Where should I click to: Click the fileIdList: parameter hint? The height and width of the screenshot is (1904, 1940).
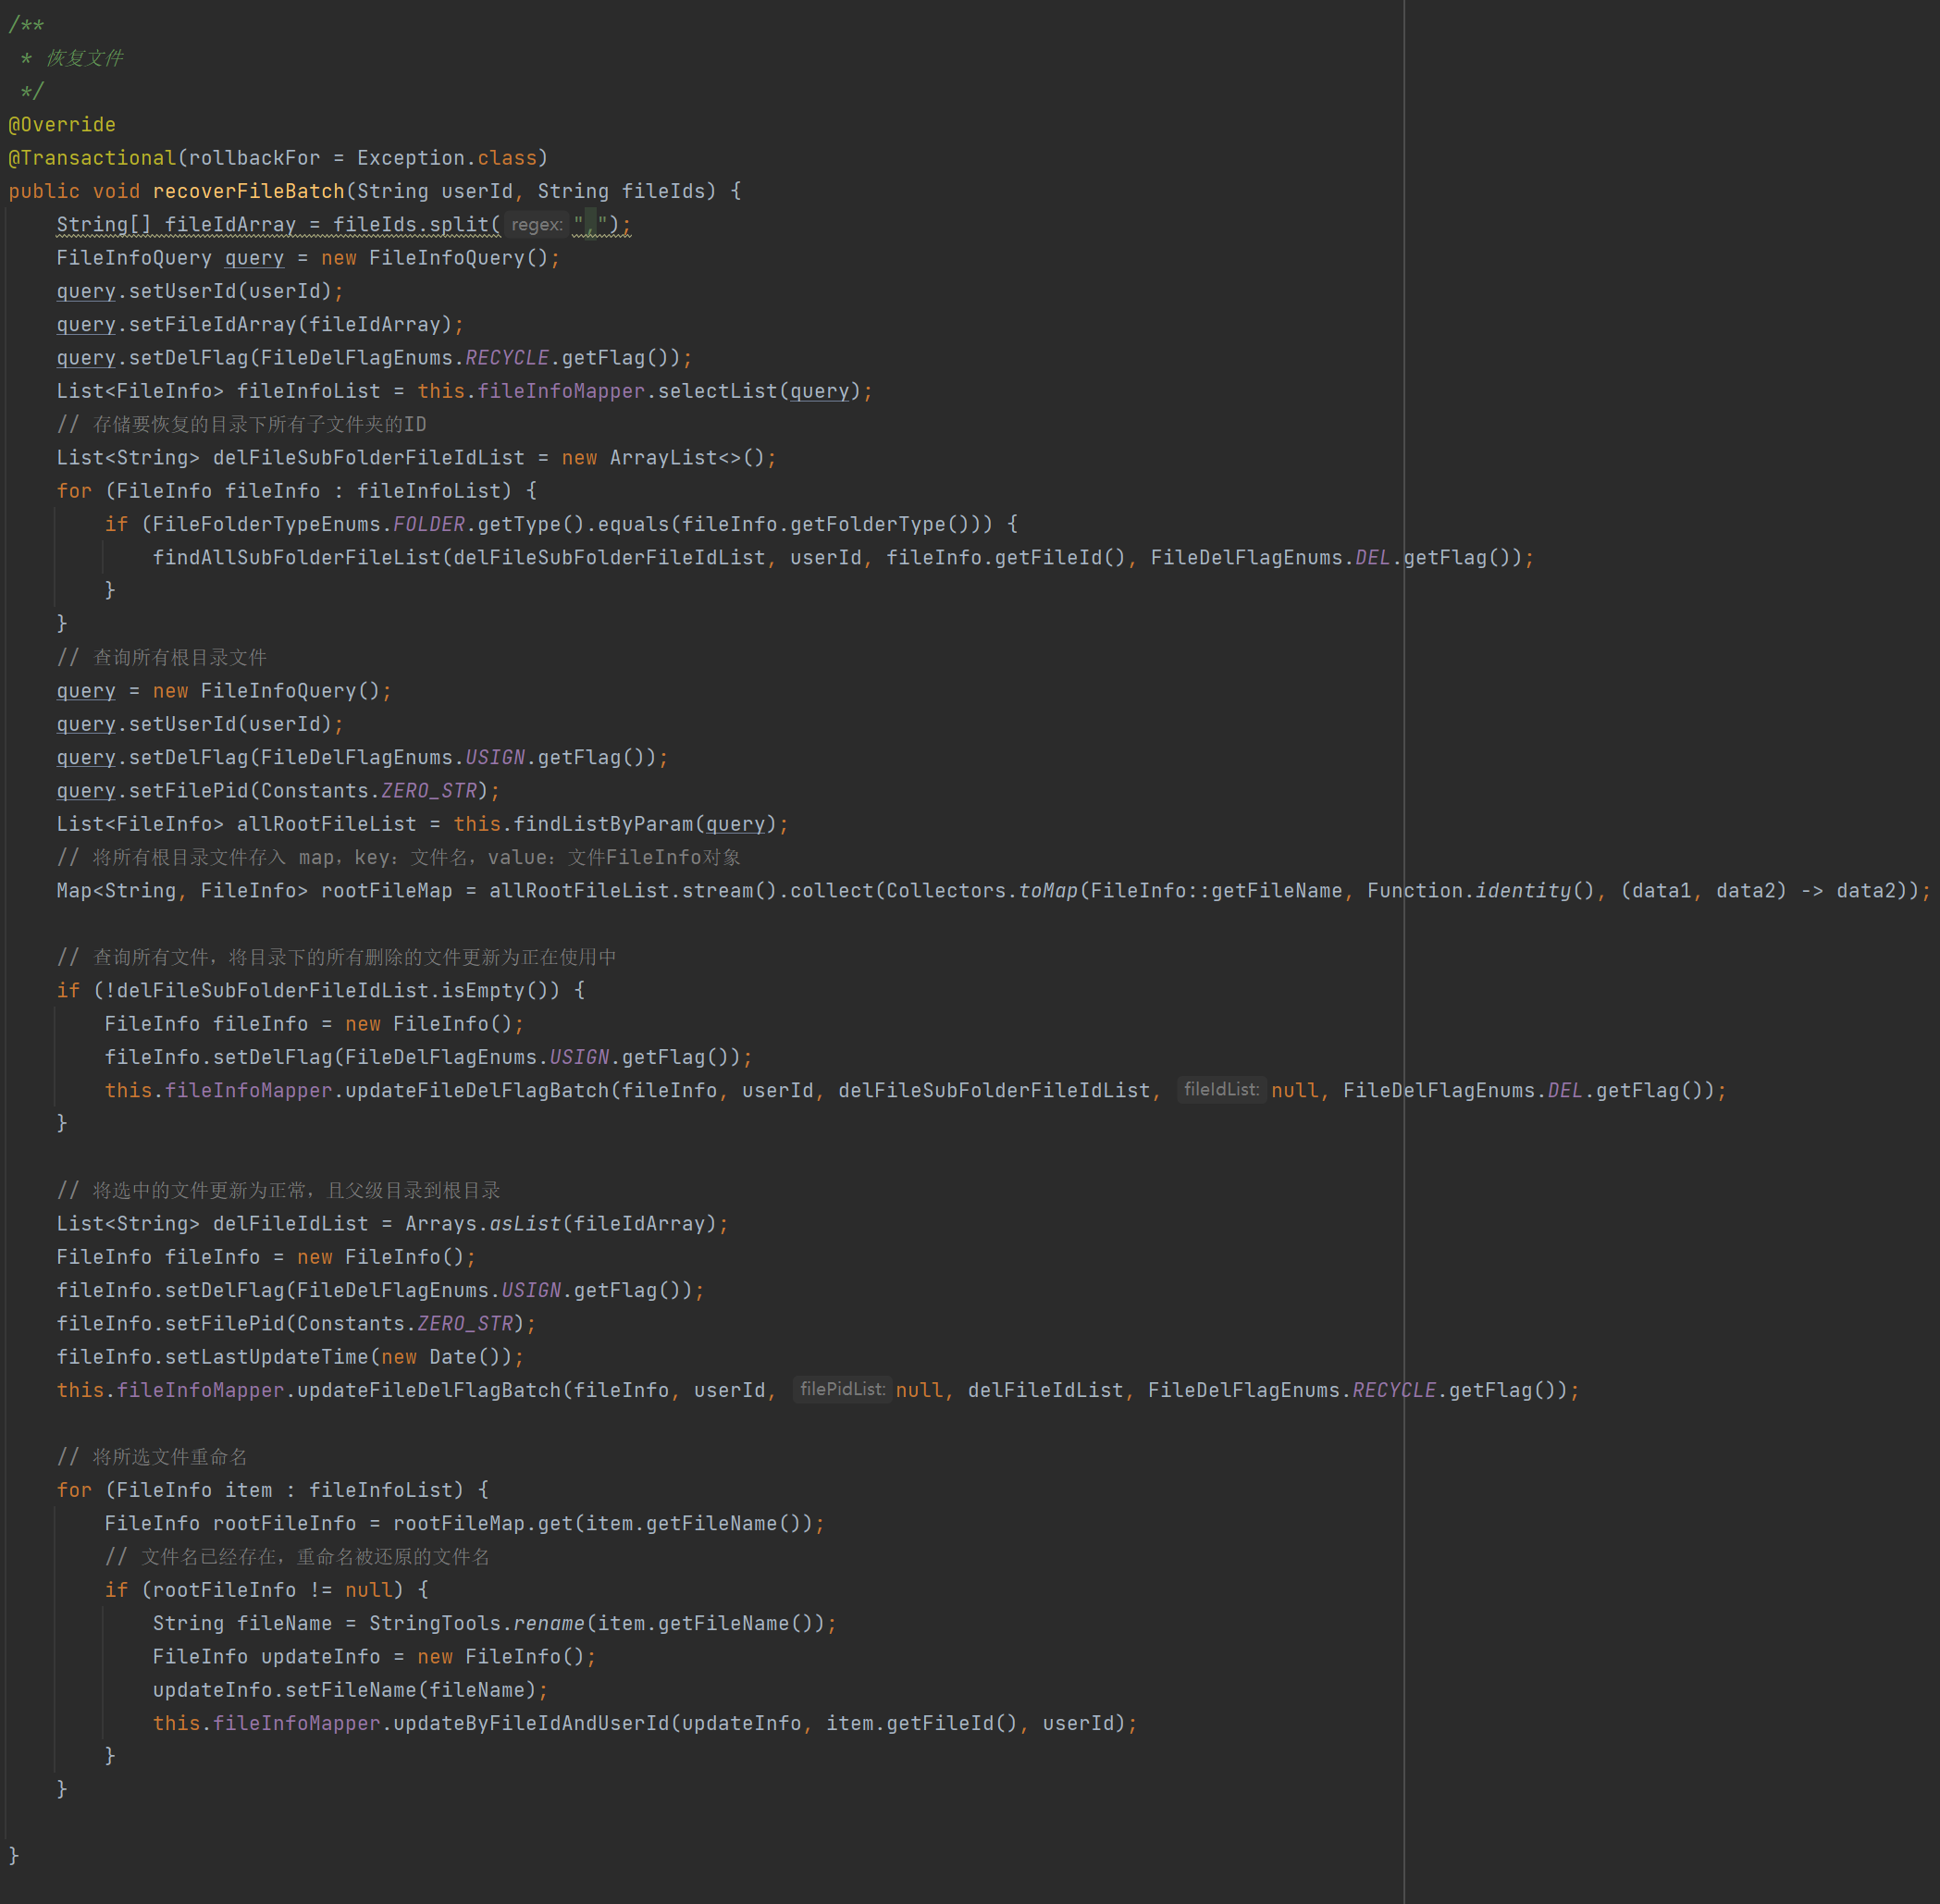click(1221, 1090)
